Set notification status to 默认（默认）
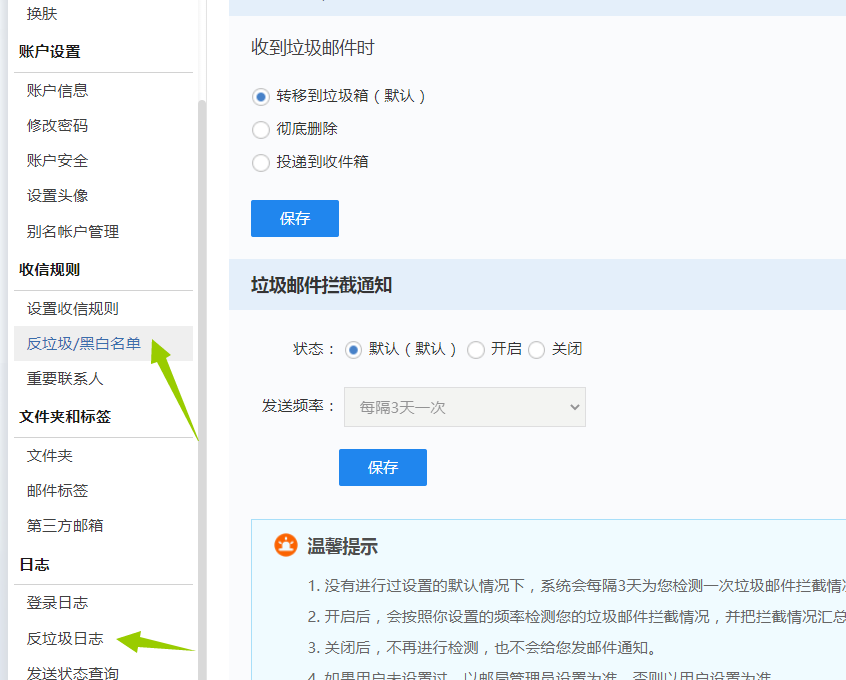This screenshot has height=680, width=846. pos(353,350)
